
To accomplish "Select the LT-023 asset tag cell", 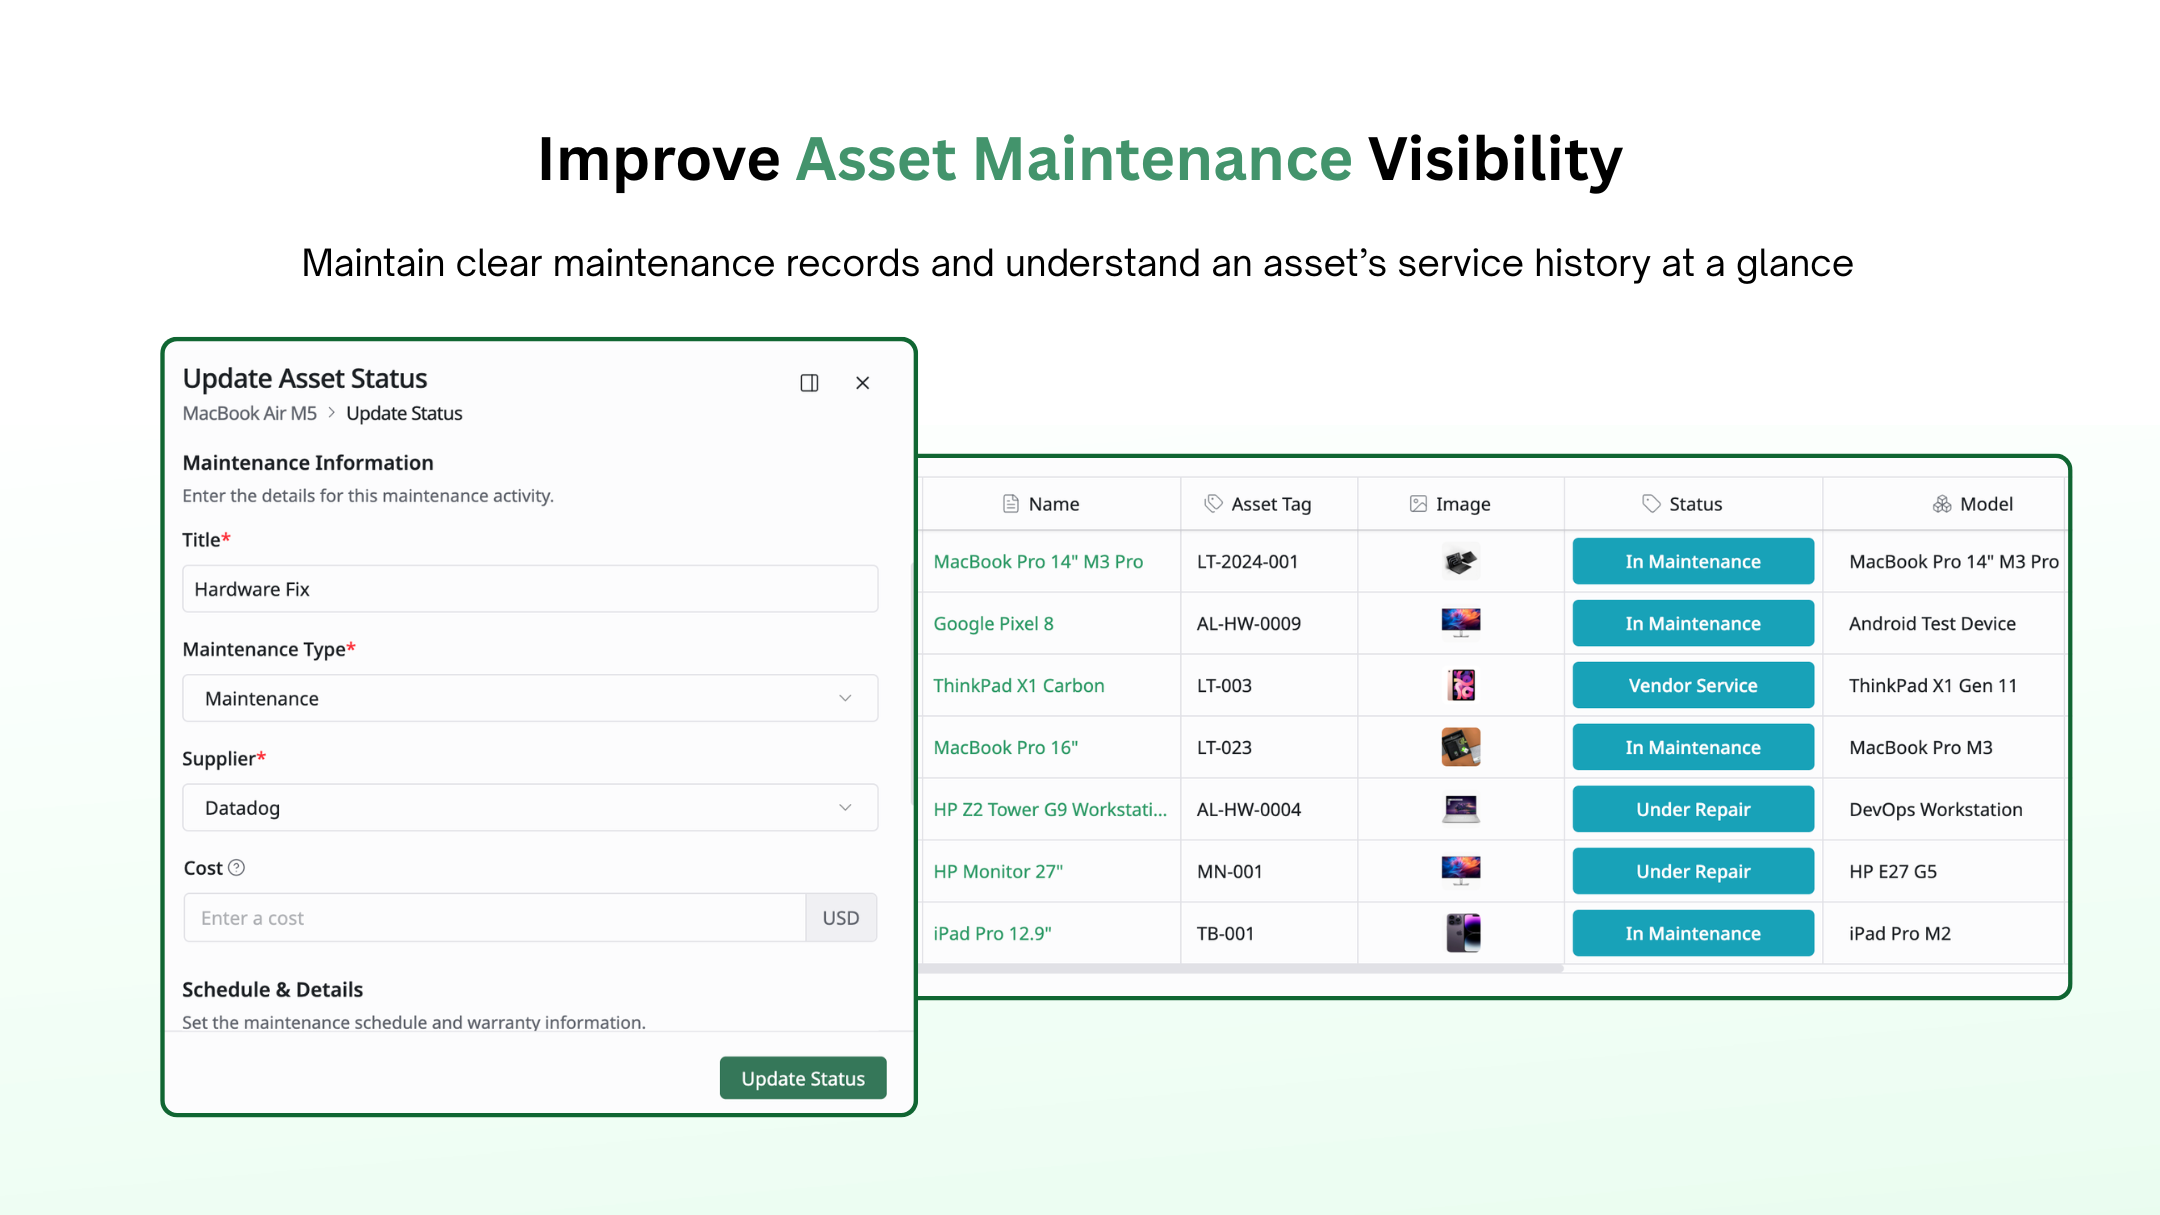I will 1269,748.
